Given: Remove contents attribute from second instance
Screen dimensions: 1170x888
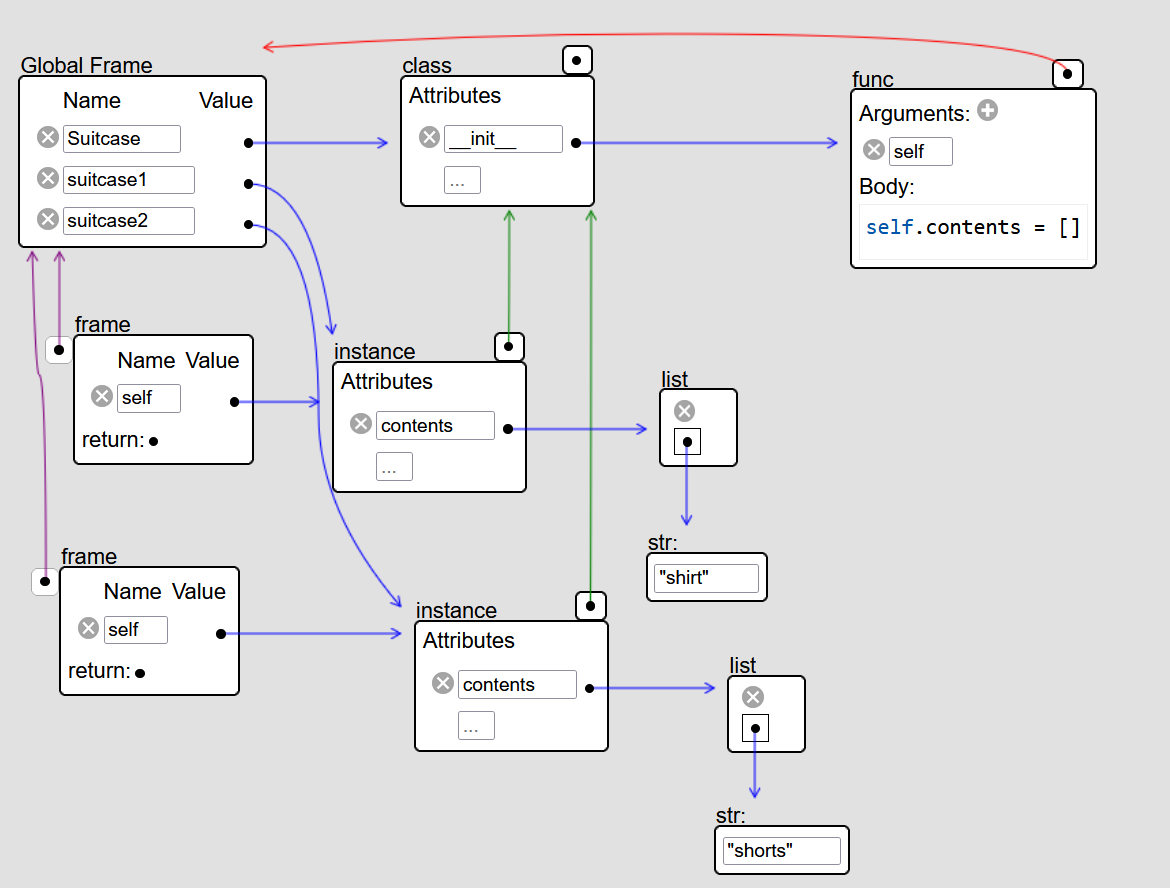Looking at the screenshot, I should (x=443, y=683).
